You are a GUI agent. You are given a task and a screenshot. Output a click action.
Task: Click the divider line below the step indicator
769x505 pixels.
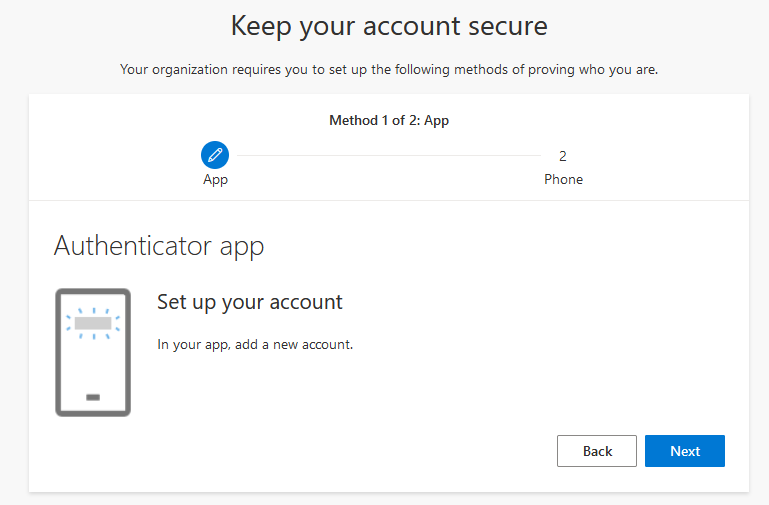click(x=389, y=200)
